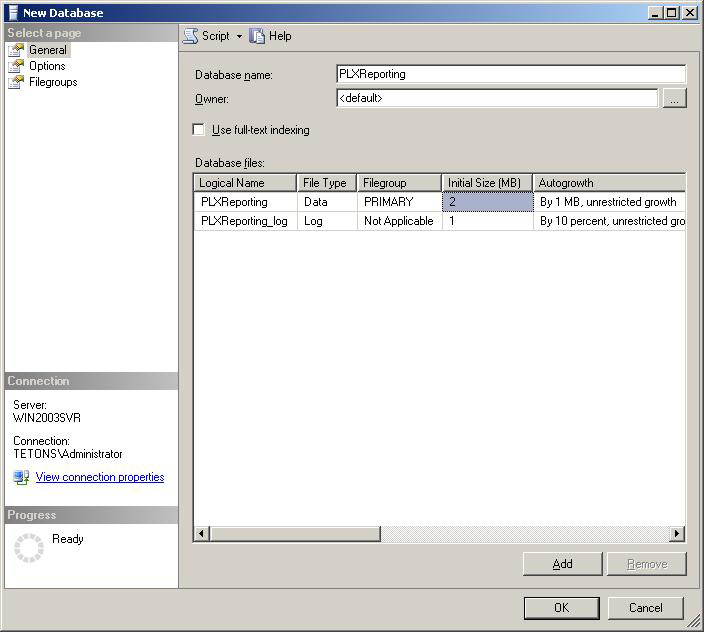Close the New Database dialog
Viewport: 704px width, 632px height.
pos(690,13)
